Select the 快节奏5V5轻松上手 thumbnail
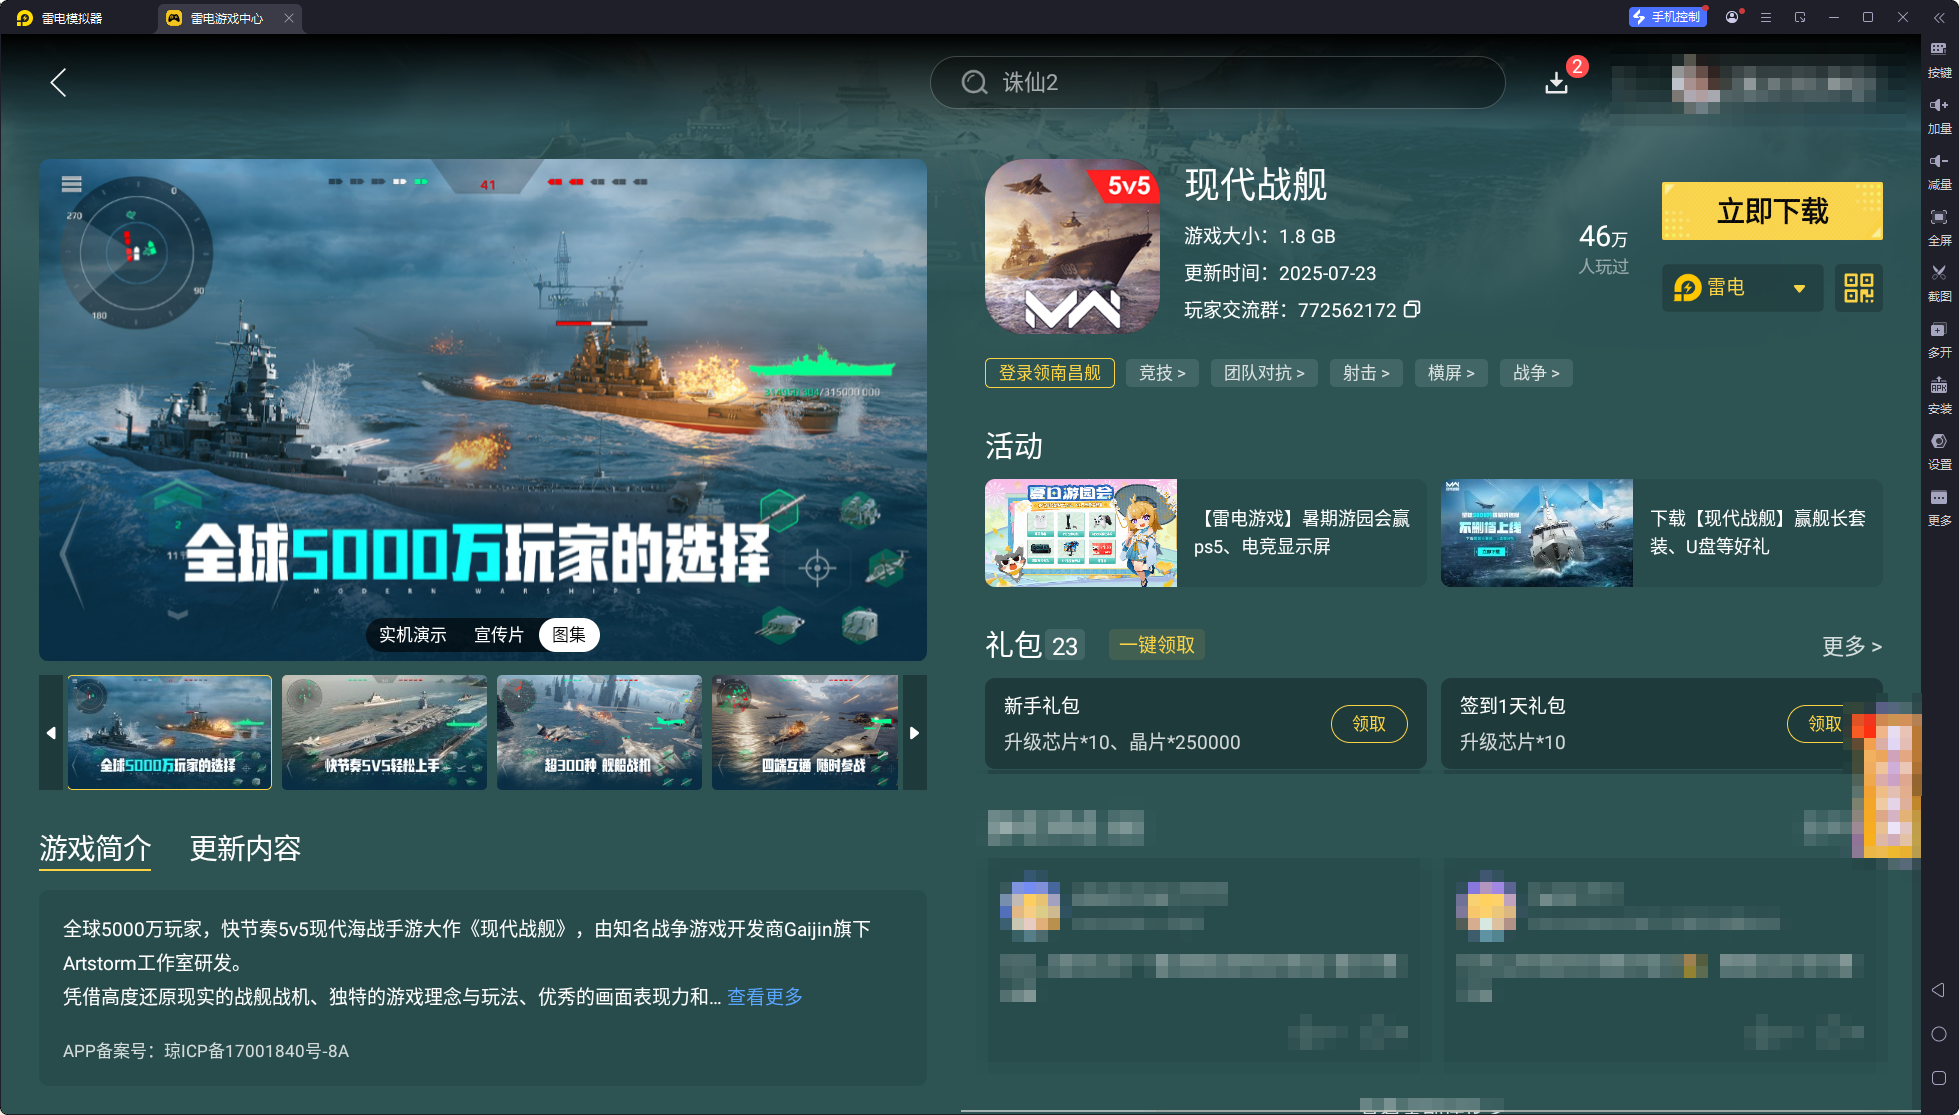 [384, 732]
